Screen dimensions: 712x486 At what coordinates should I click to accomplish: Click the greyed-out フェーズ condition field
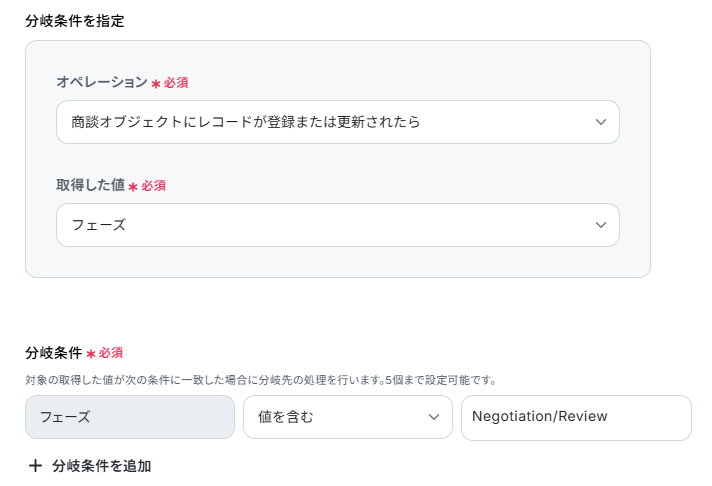130,417
